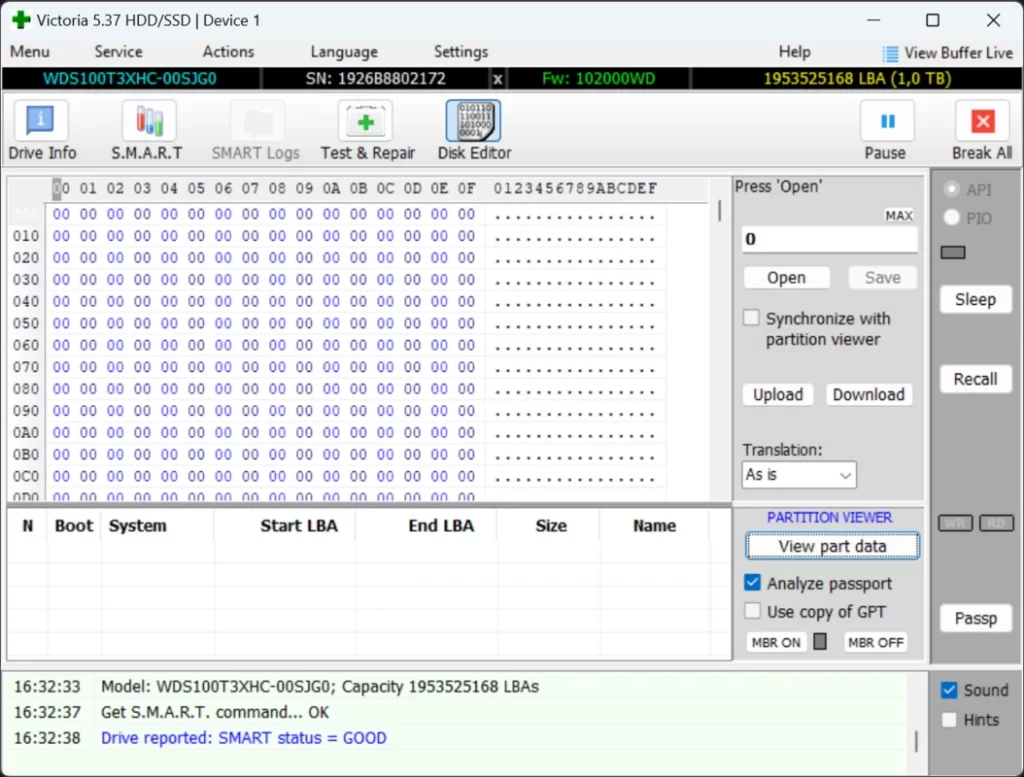Click the View part data button

[x=832, y=546]
